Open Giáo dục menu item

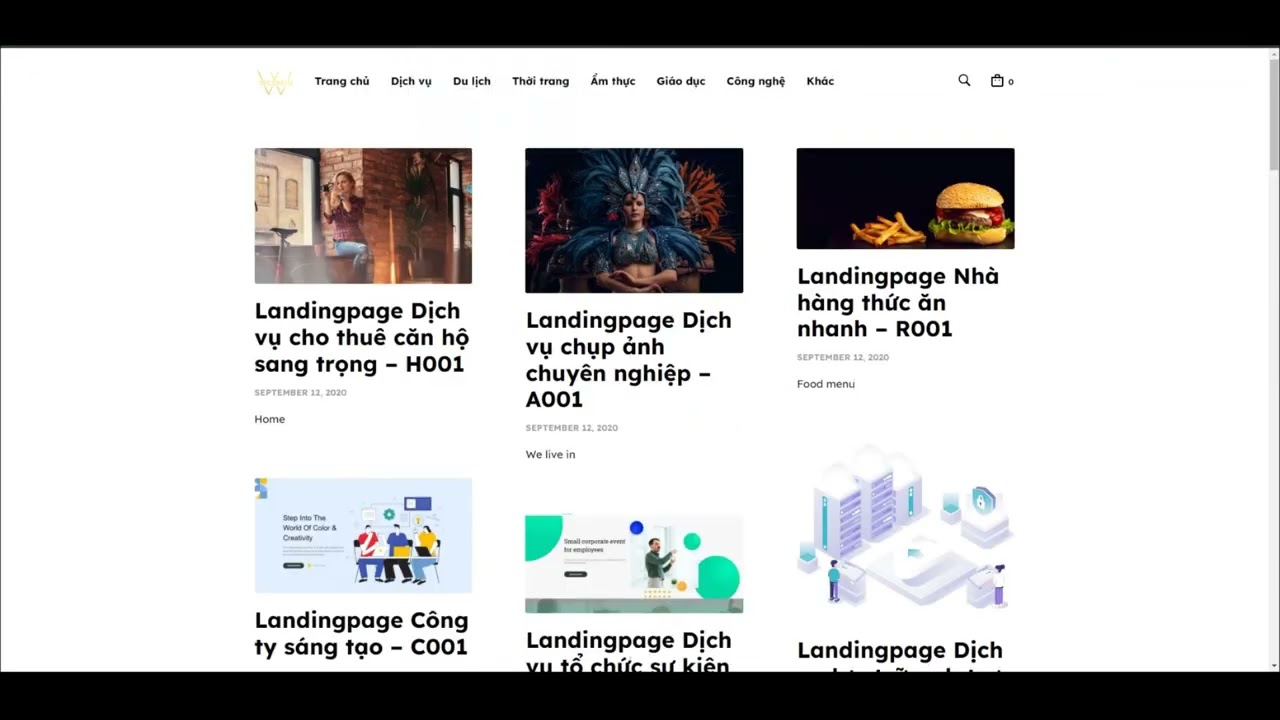(x=681, y=81)
